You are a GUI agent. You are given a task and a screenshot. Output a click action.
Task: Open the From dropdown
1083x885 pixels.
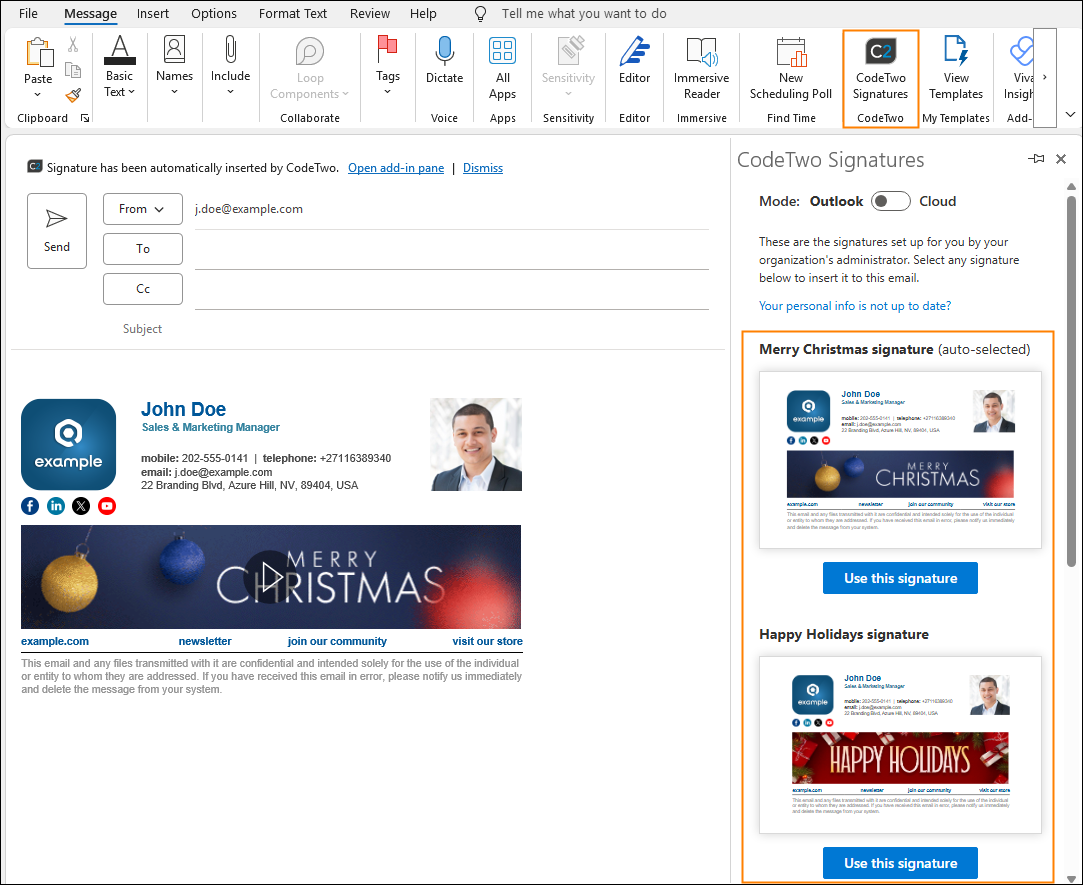(142, 209)
